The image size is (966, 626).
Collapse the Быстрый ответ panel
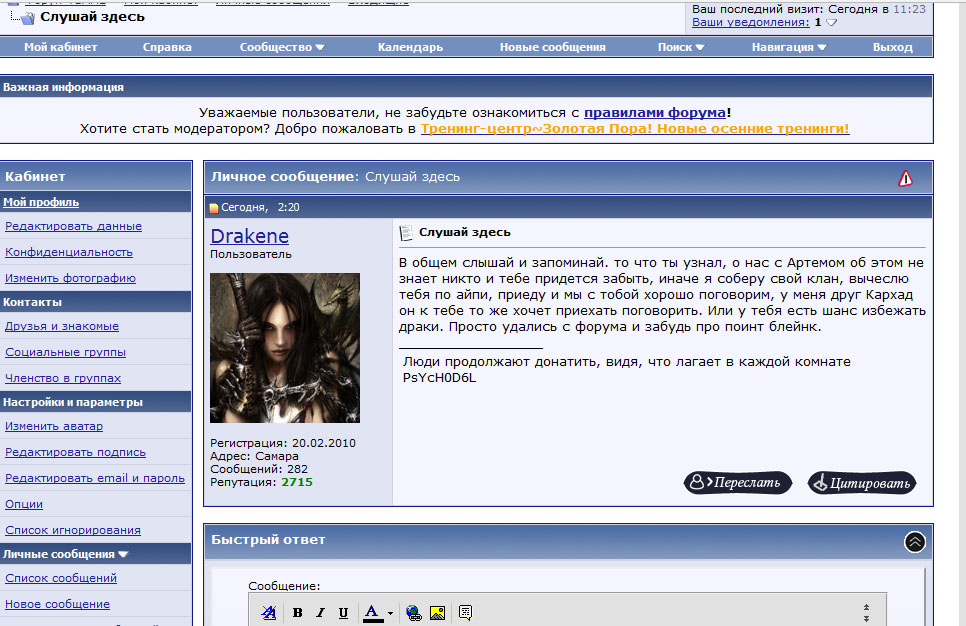914,541
